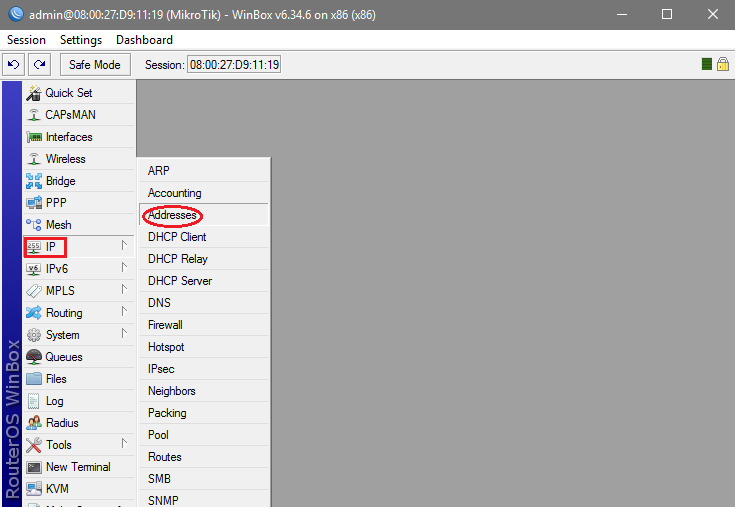This screenshot has height=507, width=735.
Task: Toggle the Safe Mode button
Action: 95,65
